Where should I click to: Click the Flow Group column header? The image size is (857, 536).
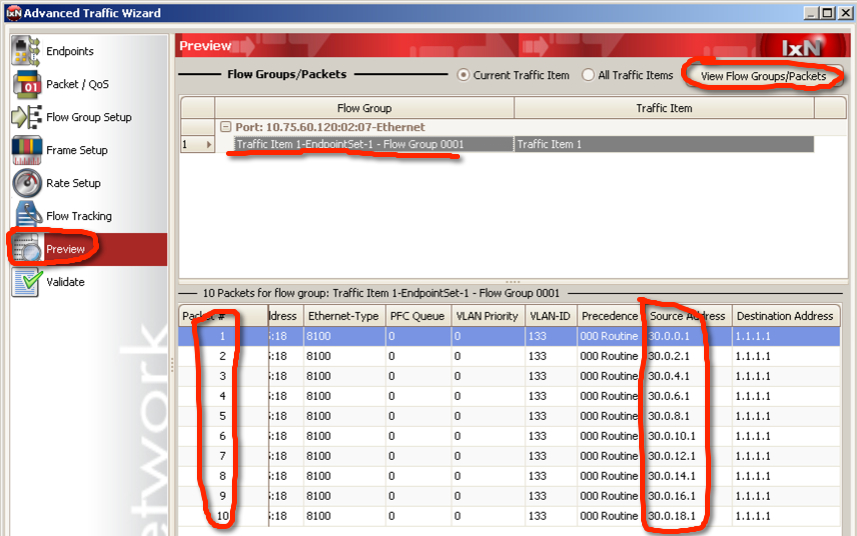(x=364, y=108)
